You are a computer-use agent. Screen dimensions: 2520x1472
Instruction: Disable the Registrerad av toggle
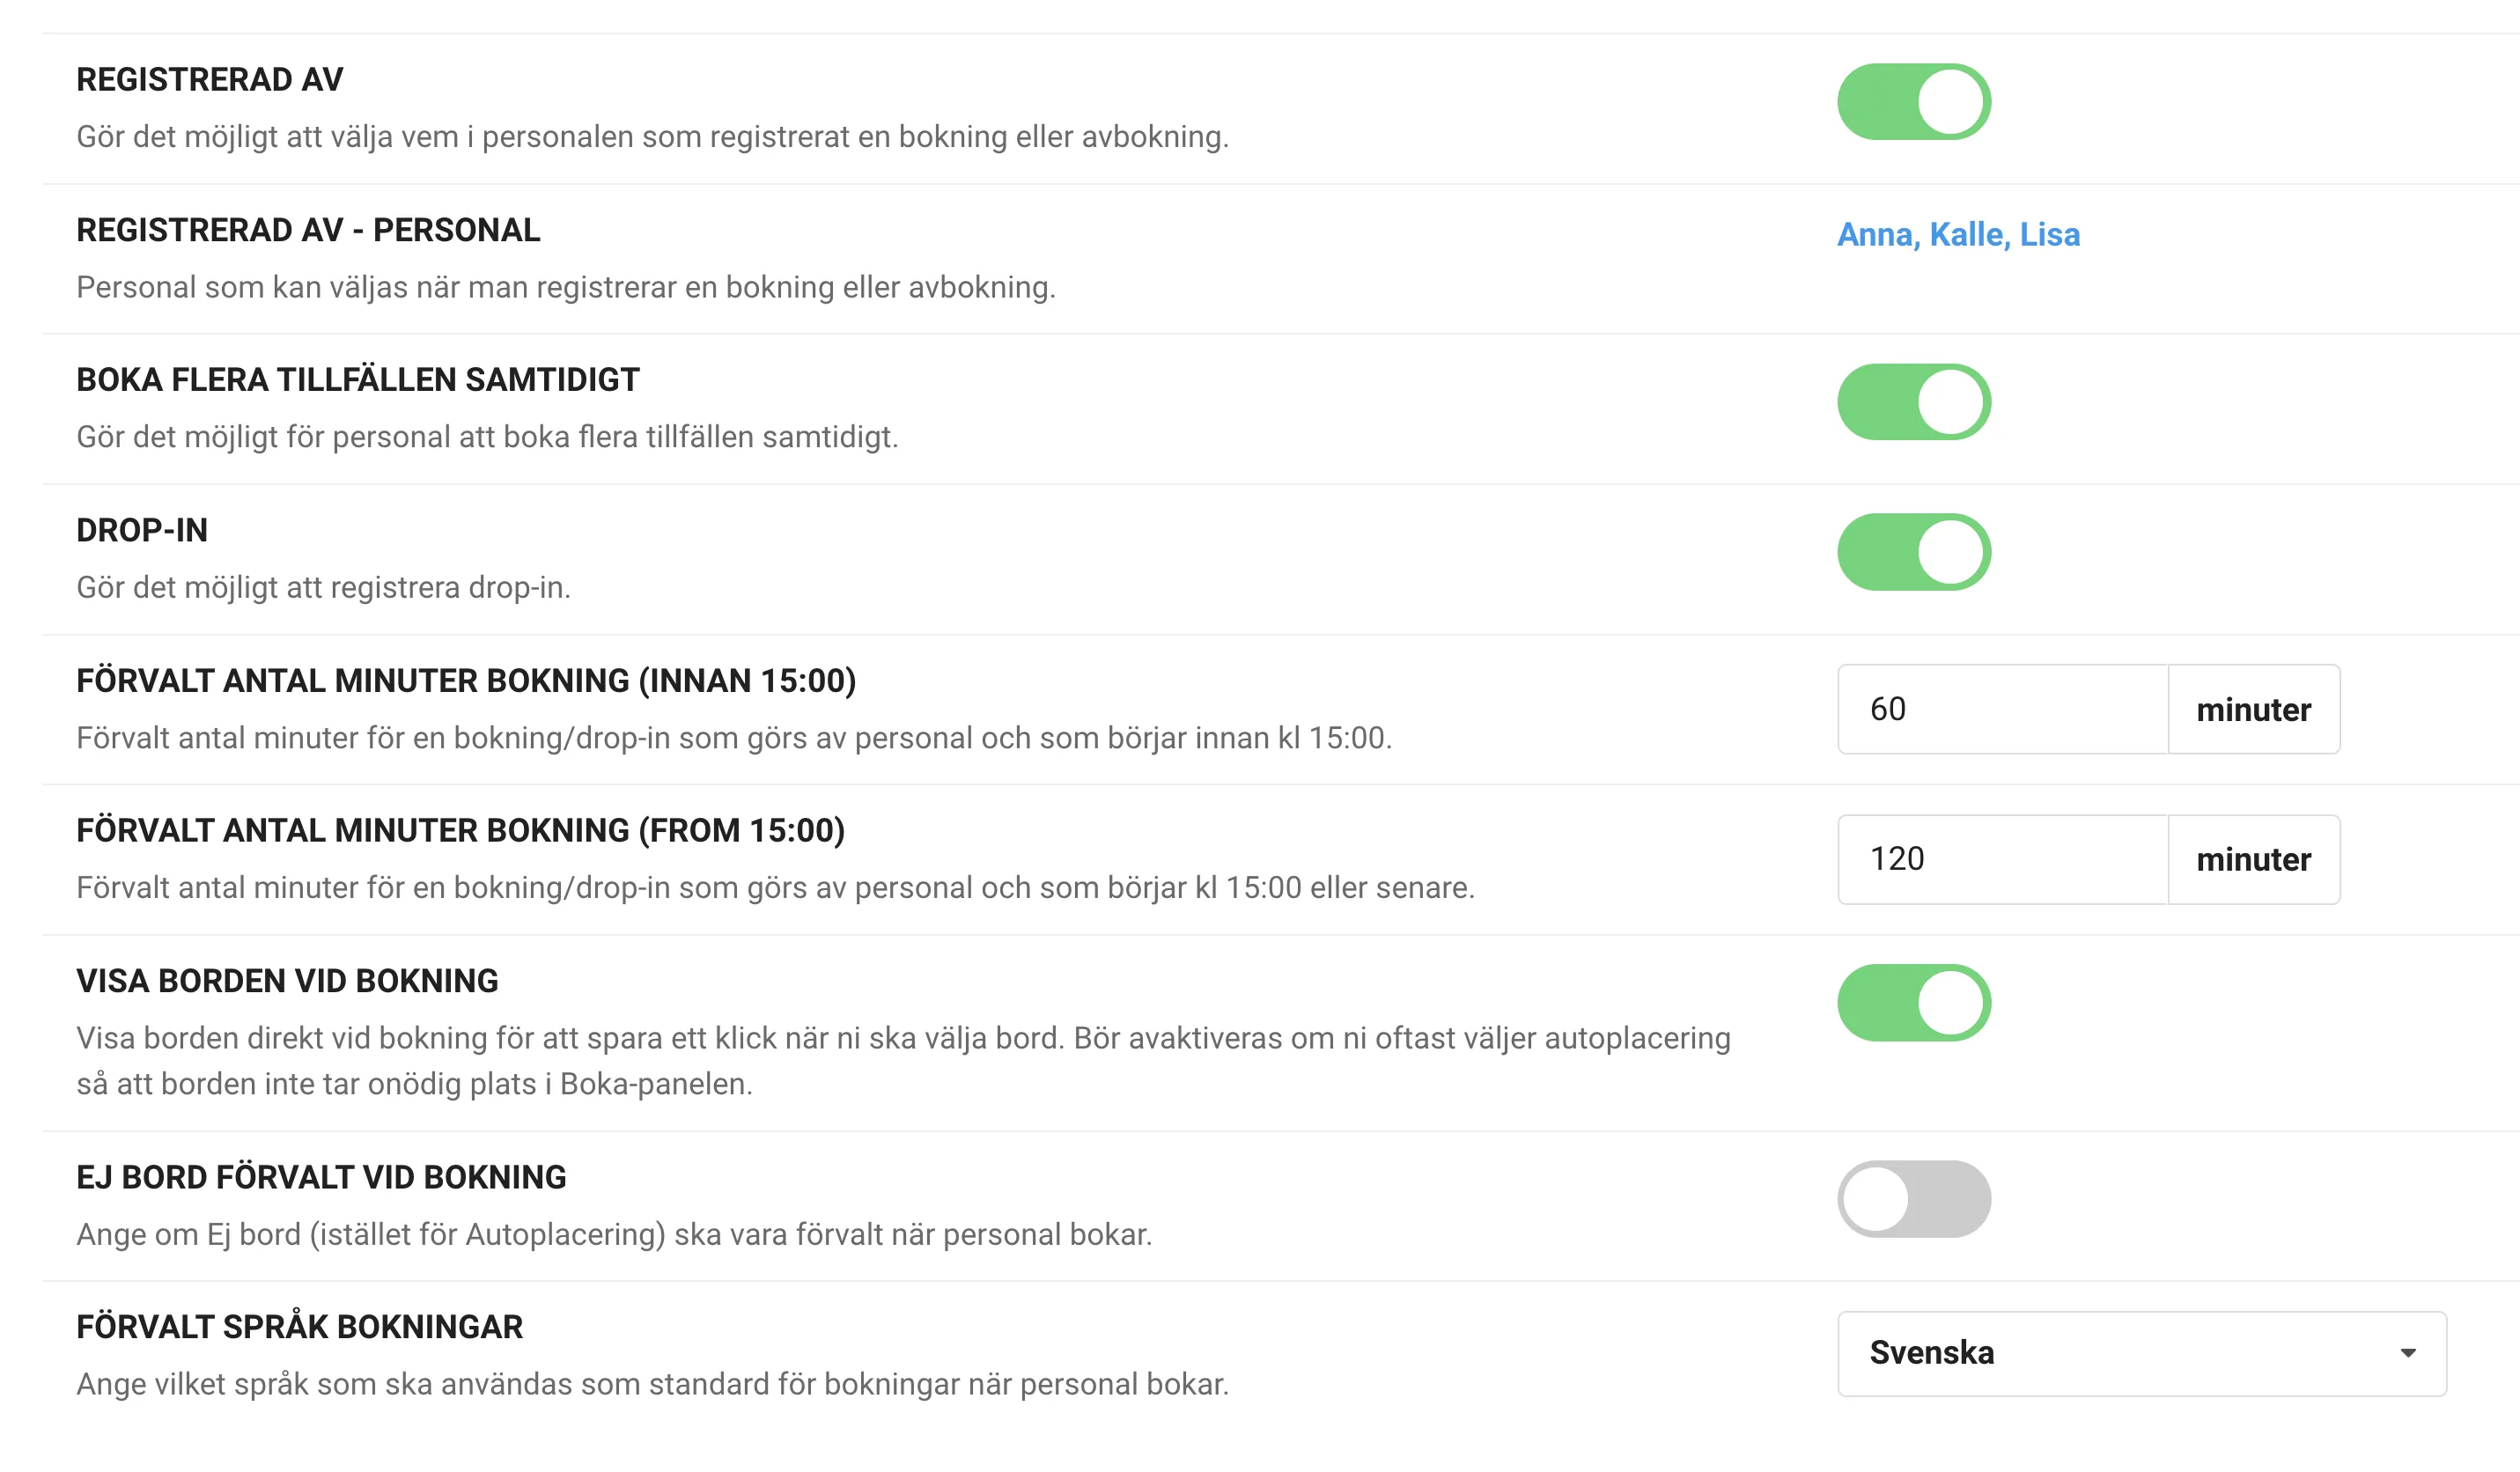1913,102
